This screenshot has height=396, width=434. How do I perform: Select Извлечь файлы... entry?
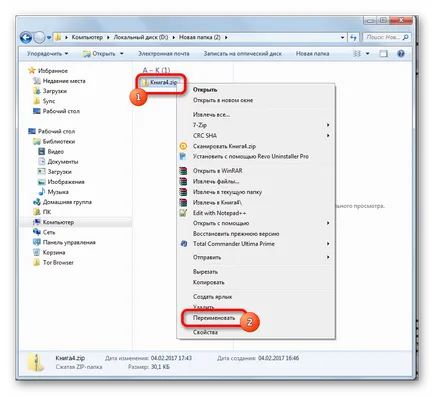256,181
